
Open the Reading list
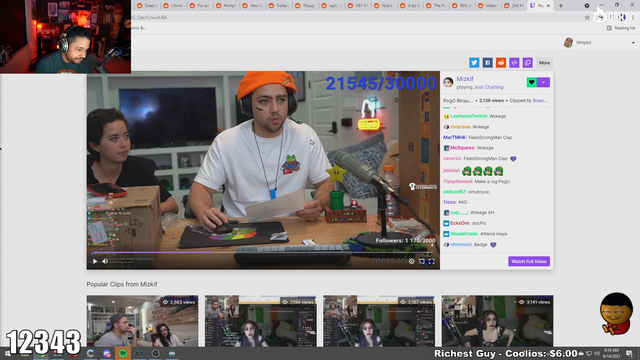click(x=621, y=28)
